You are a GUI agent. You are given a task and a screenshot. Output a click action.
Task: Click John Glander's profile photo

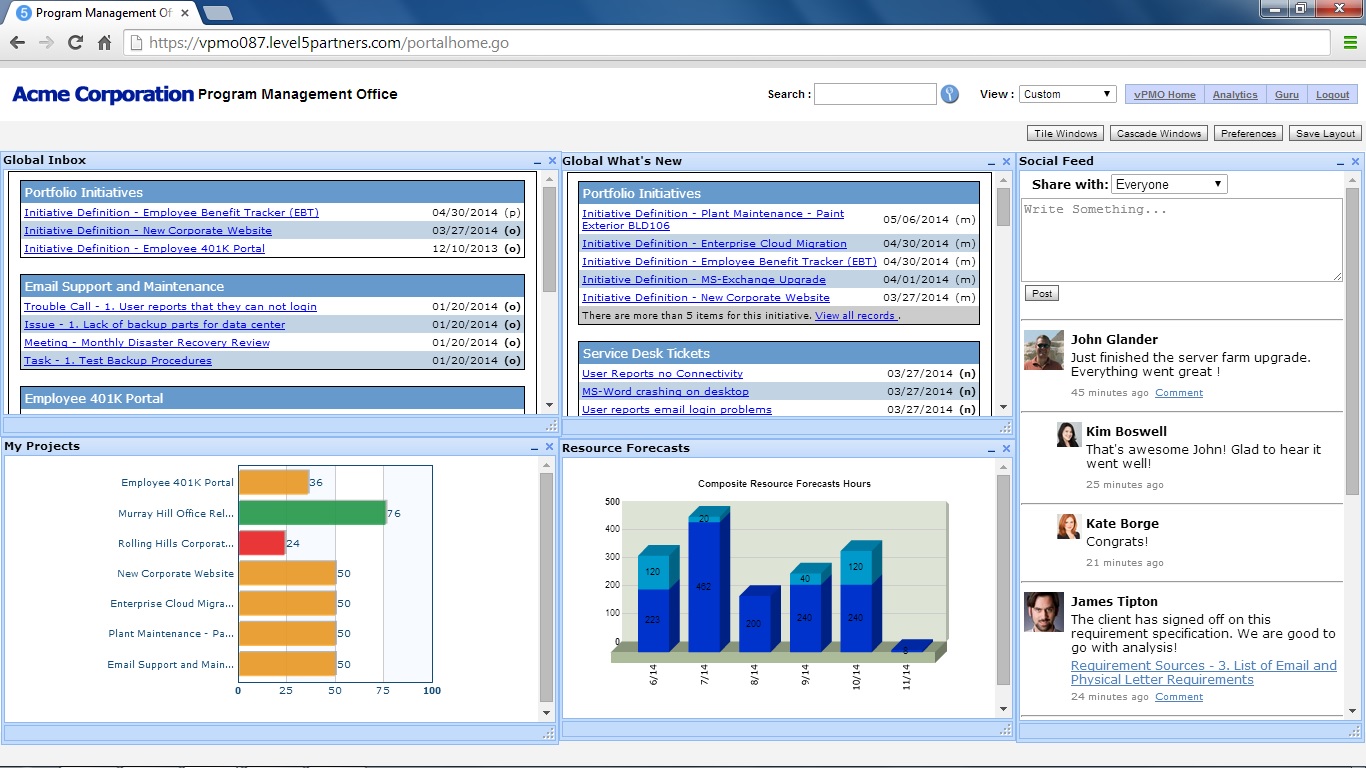point(1043,350)
